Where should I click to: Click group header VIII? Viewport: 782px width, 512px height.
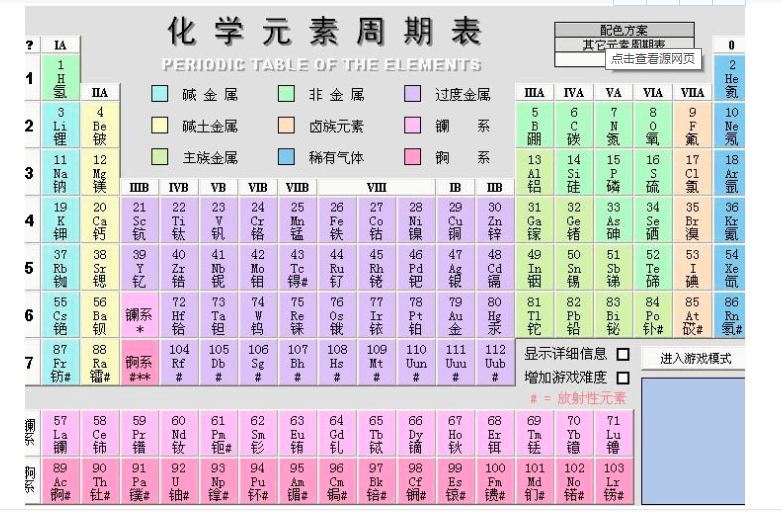tap(376, 187)
